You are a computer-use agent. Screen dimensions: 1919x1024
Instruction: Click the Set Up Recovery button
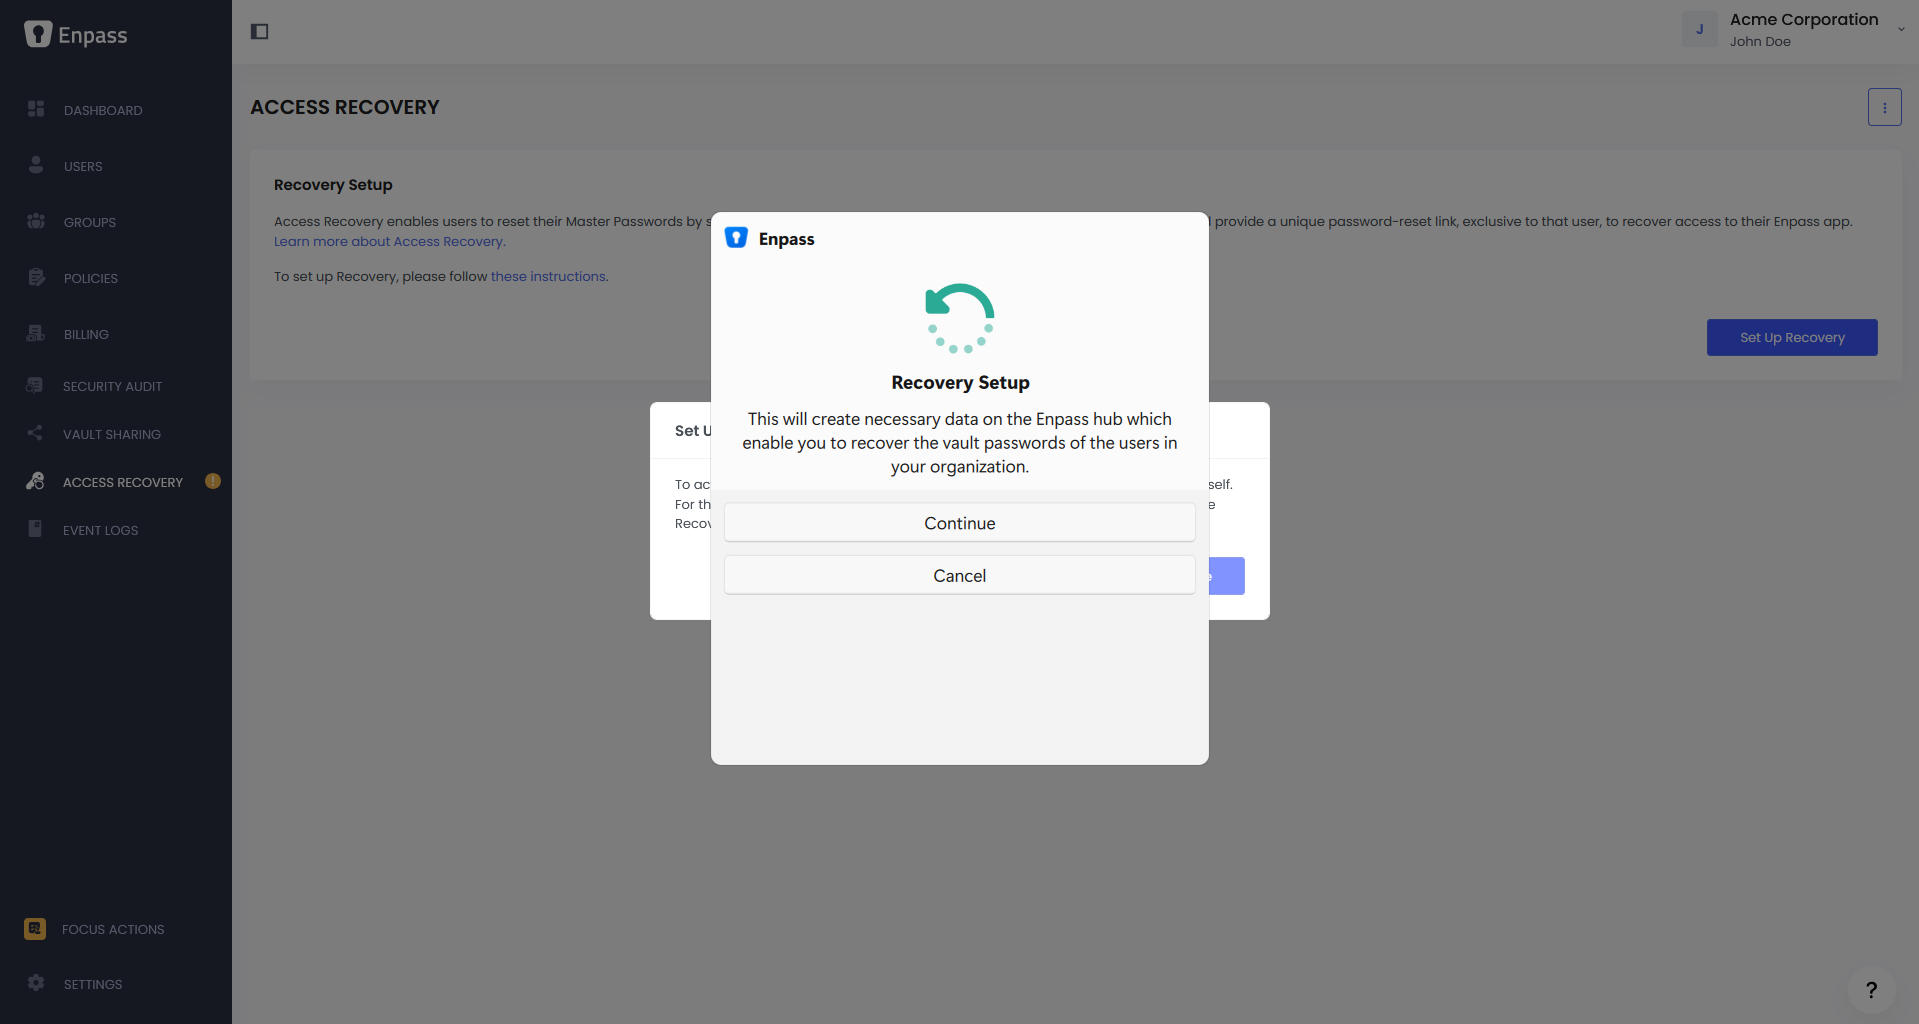tap(1792, 337)
